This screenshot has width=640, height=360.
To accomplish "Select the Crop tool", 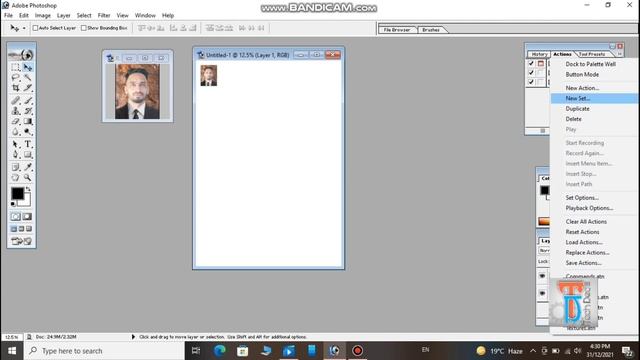I will (16, 88).
